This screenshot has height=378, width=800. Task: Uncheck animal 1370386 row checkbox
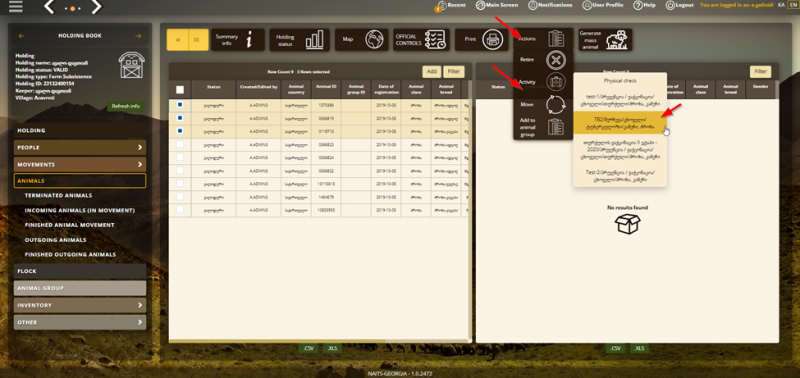pyautogui.click(x=180, y=105)
